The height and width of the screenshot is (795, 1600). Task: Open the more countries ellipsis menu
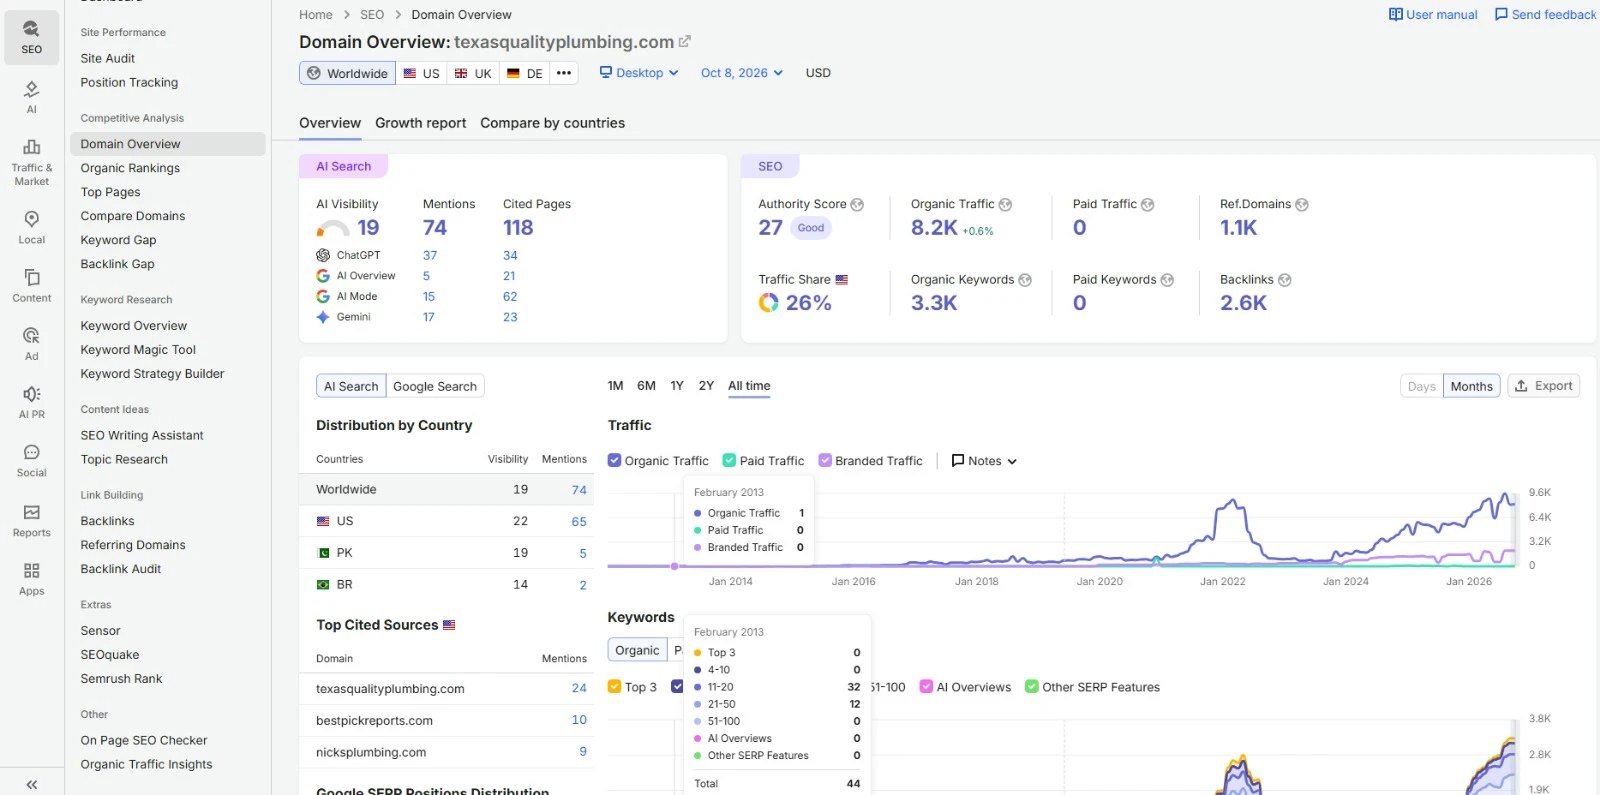click(x=564, y=73)
